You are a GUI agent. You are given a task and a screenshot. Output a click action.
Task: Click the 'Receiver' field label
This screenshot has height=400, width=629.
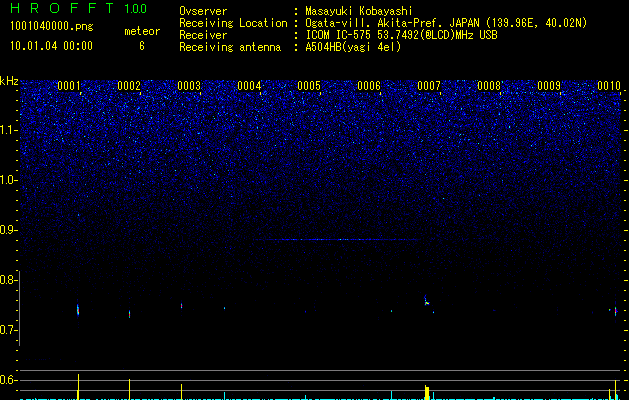pos(203,35)
